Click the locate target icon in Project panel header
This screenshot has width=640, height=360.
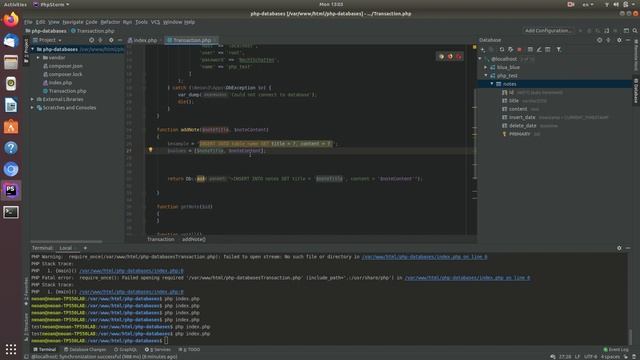(x=91, y=40)
